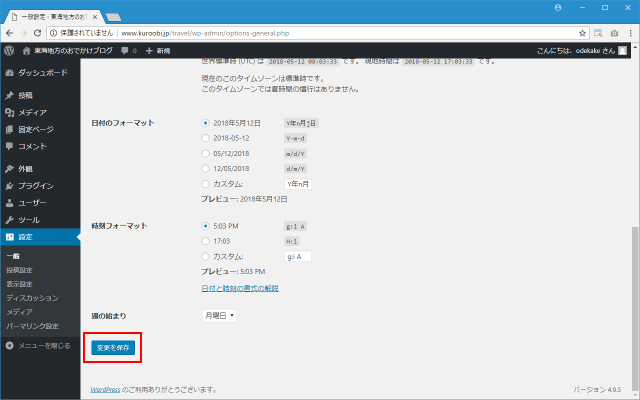Open 投稿 in the sidebar menu

pyautogui.click(x=40, y=96)
